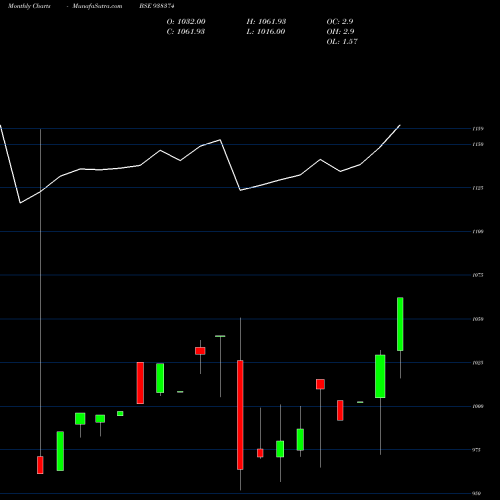Viewport: 500px width, 500px height.
Task: Click the "OC: 2.9" statistic
Action: tap(340, 22)
